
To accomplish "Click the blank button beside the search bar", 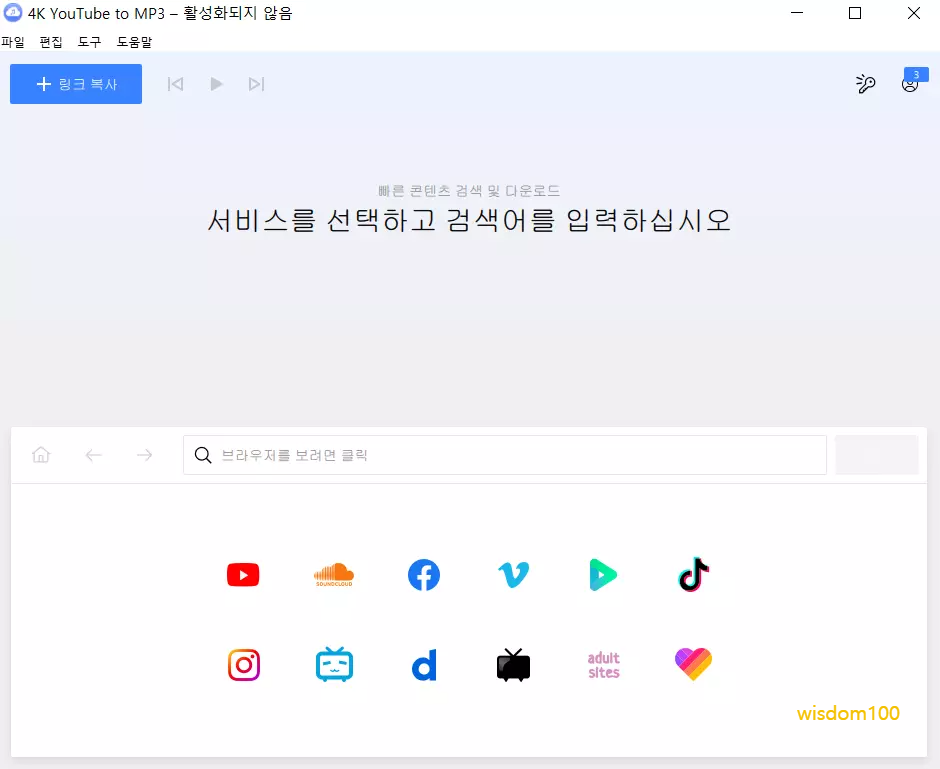I will tap(876, 455).
